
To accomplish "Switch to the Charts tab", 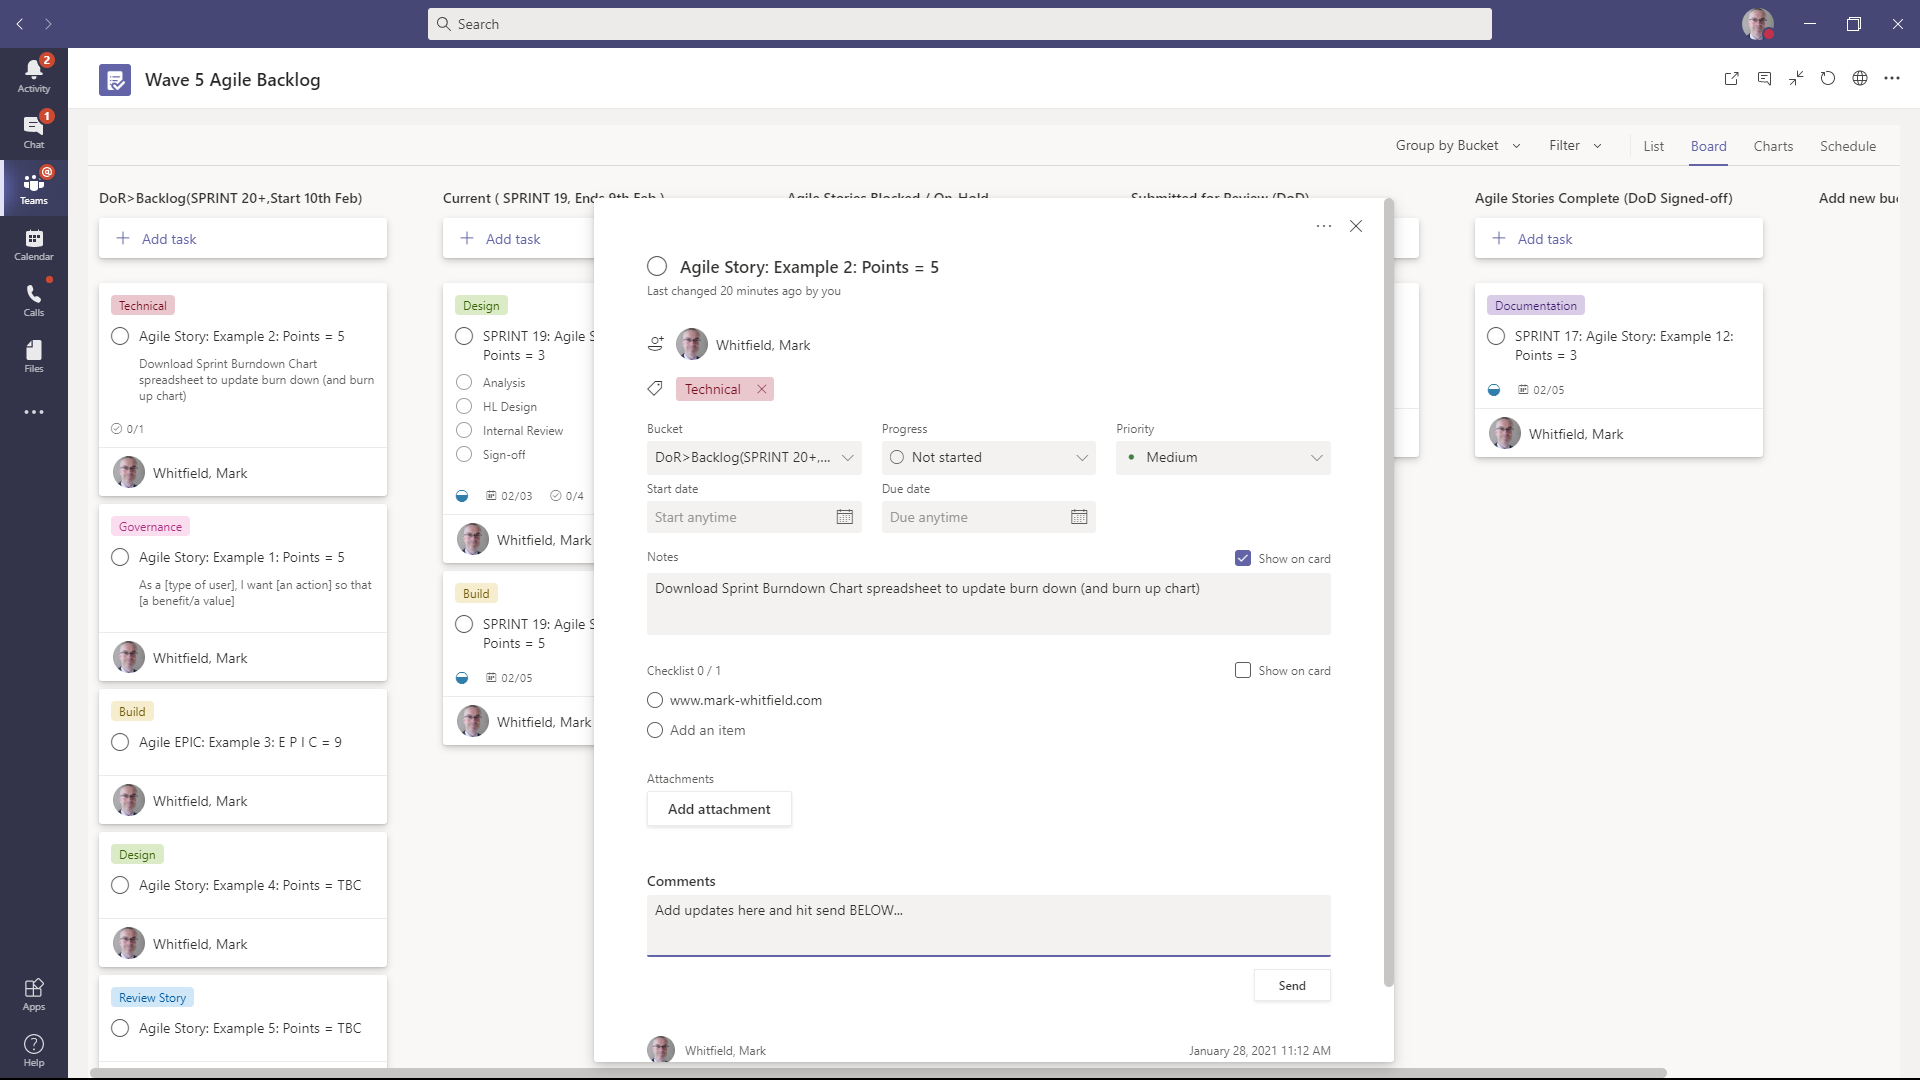I will [x=1772, y=146].
